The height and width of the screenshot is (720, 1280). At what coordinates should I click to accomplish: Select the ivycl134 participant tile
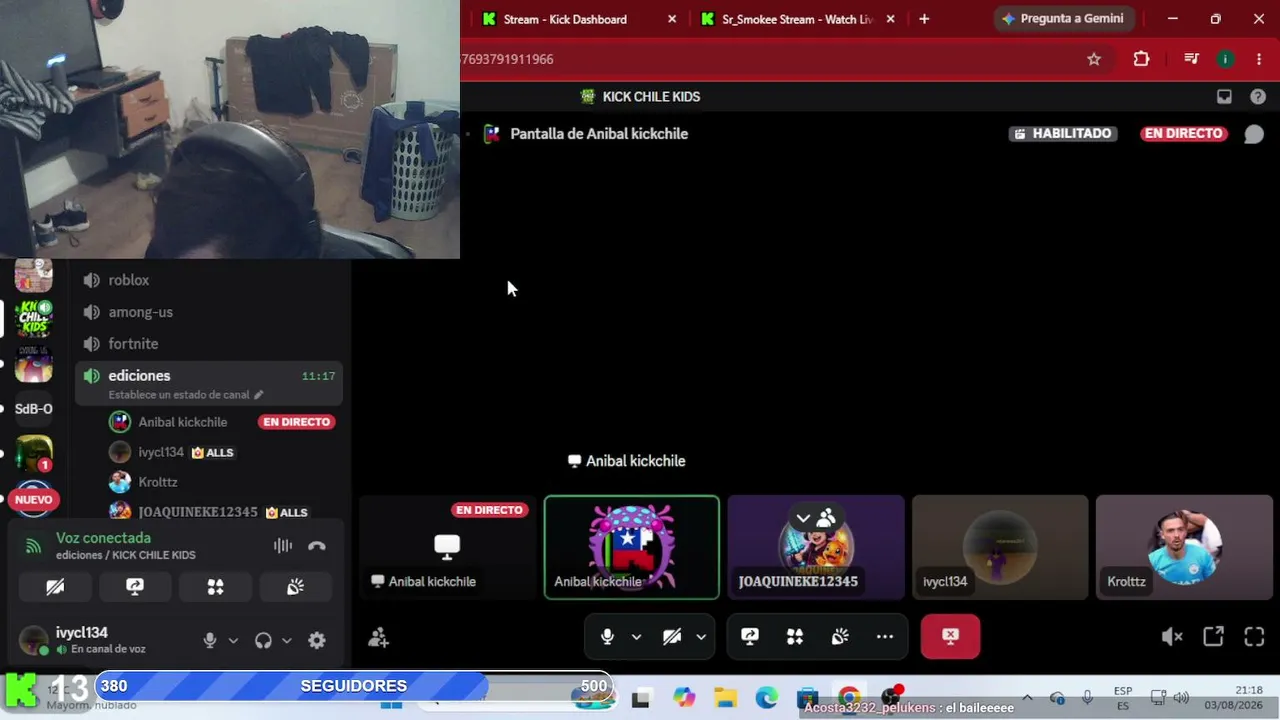(1000, 548)
